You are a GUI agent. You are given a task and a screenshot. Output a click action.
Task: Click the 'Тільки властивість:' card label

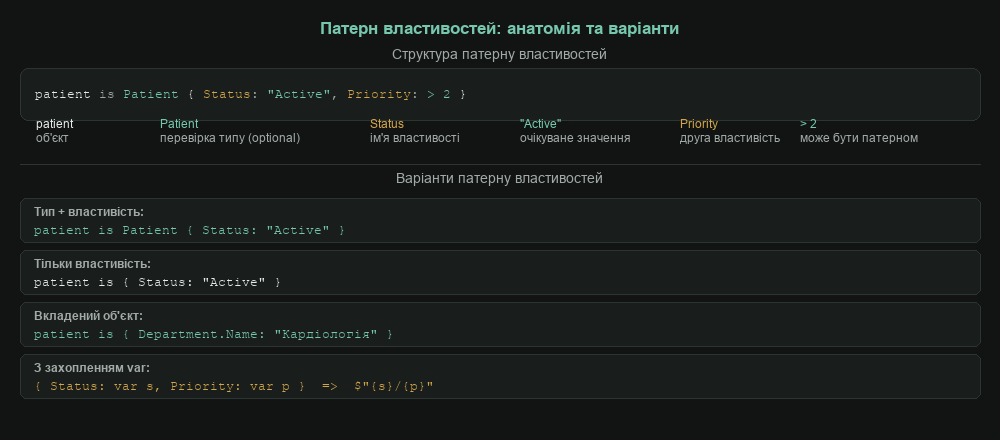coord(92,263)
